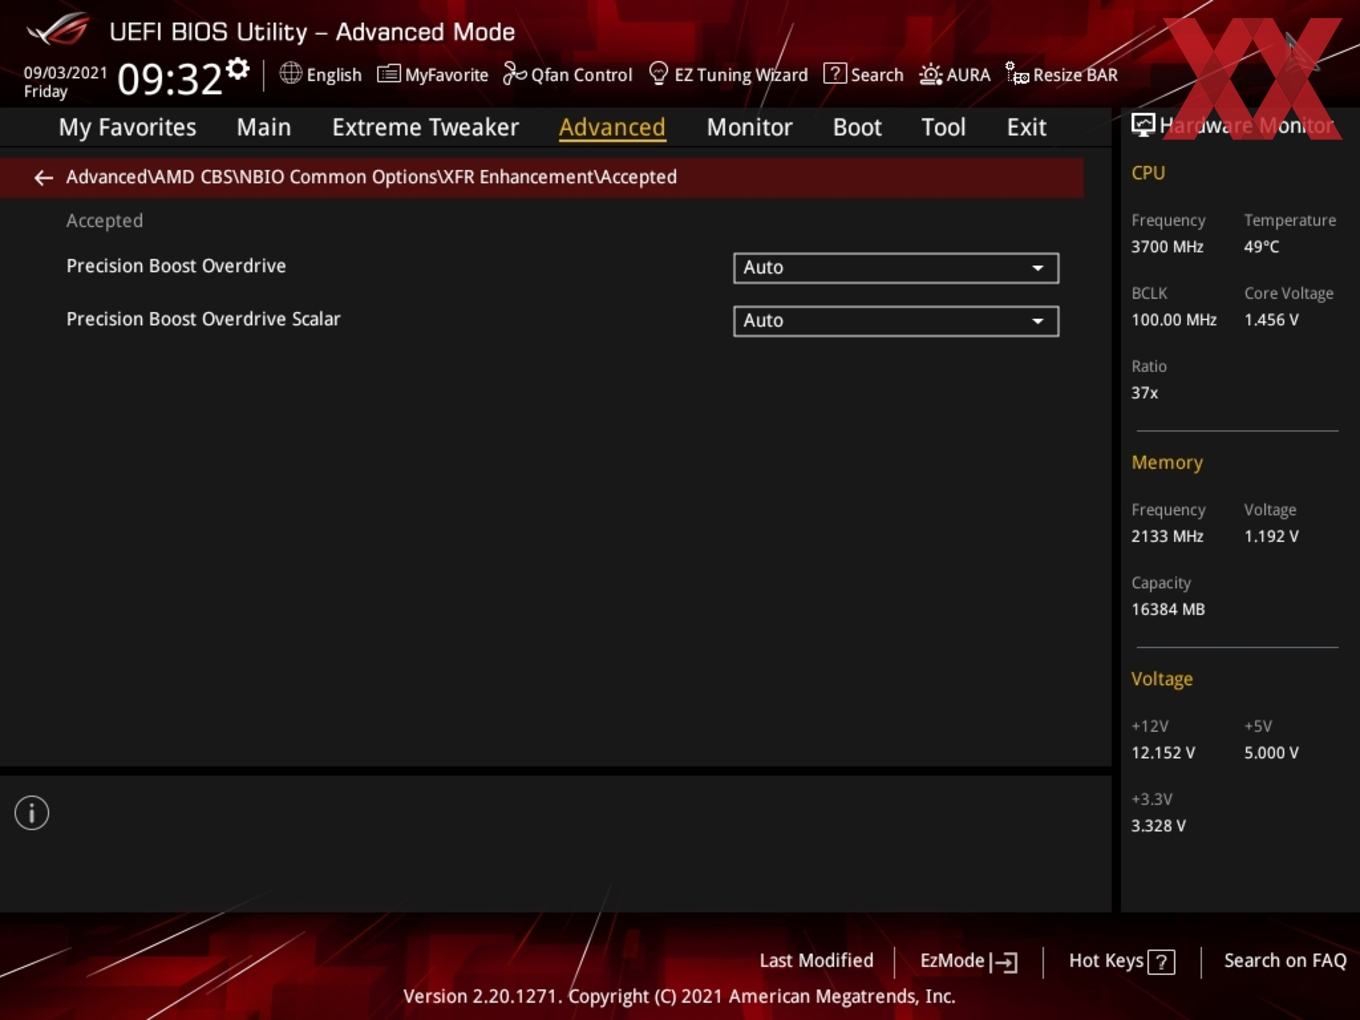The image size is (1360, 1020).
Task: Start the EZ Tuning Wizard
Action: point(728,74)
